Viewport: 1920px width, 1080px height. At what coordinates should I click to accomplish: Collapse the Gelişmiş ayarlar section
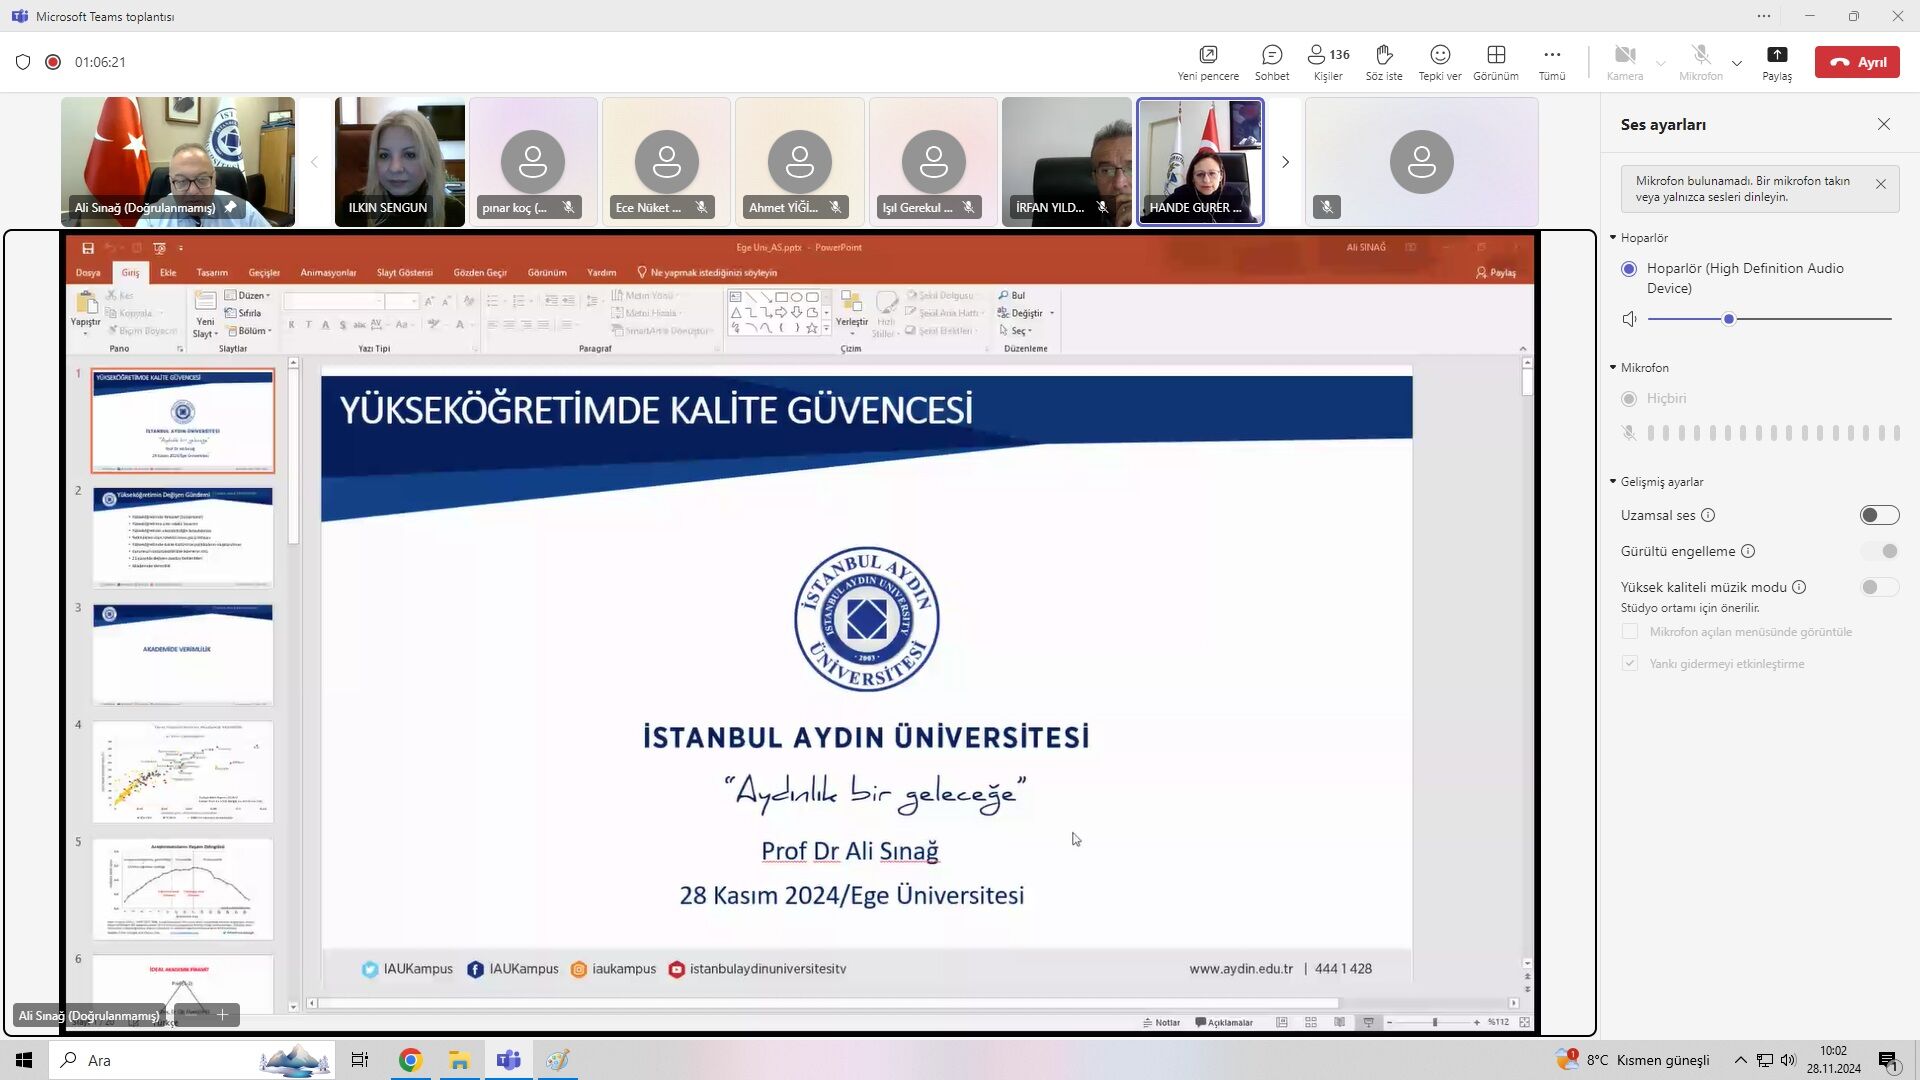click(1613, 482)
